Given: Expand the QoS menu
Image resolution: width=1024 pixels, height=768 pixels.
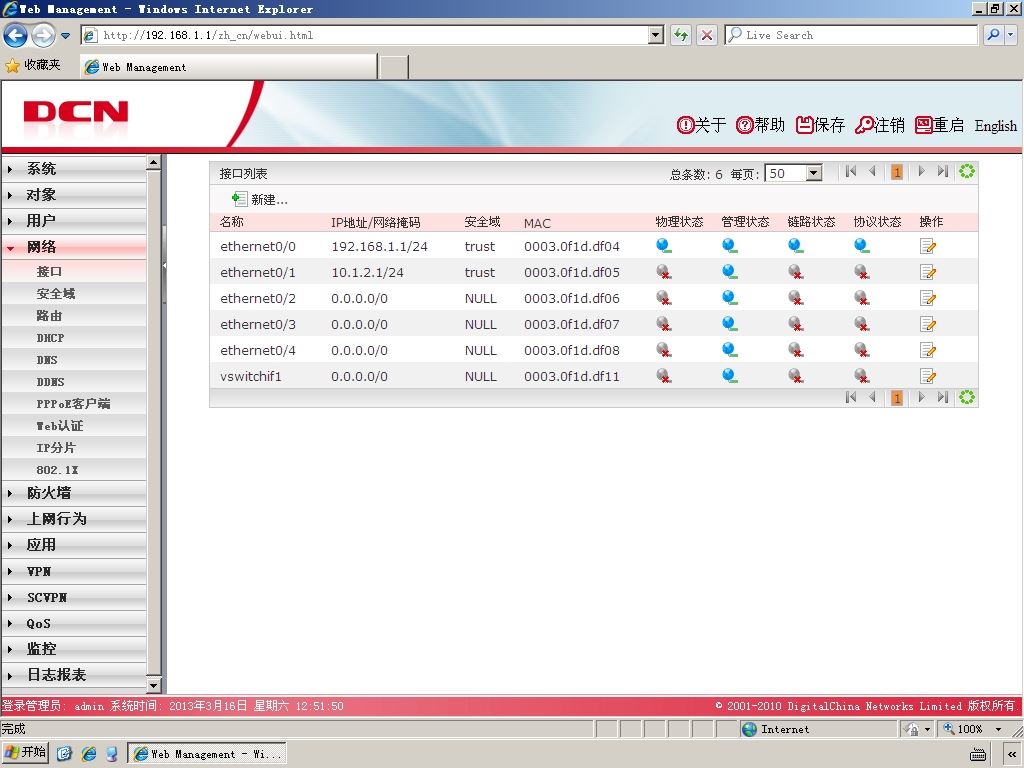Looking at the screenshot, I should click(x=74, y=624).
